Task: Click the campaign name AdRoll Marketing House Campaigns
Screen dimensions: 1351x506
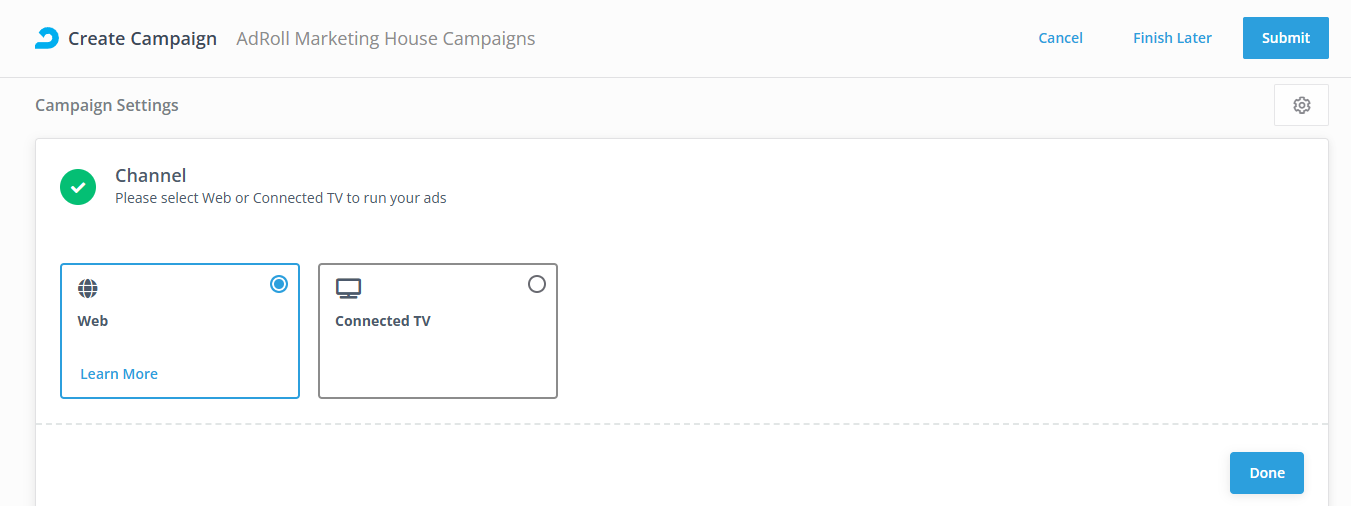Action: [385, 39]
